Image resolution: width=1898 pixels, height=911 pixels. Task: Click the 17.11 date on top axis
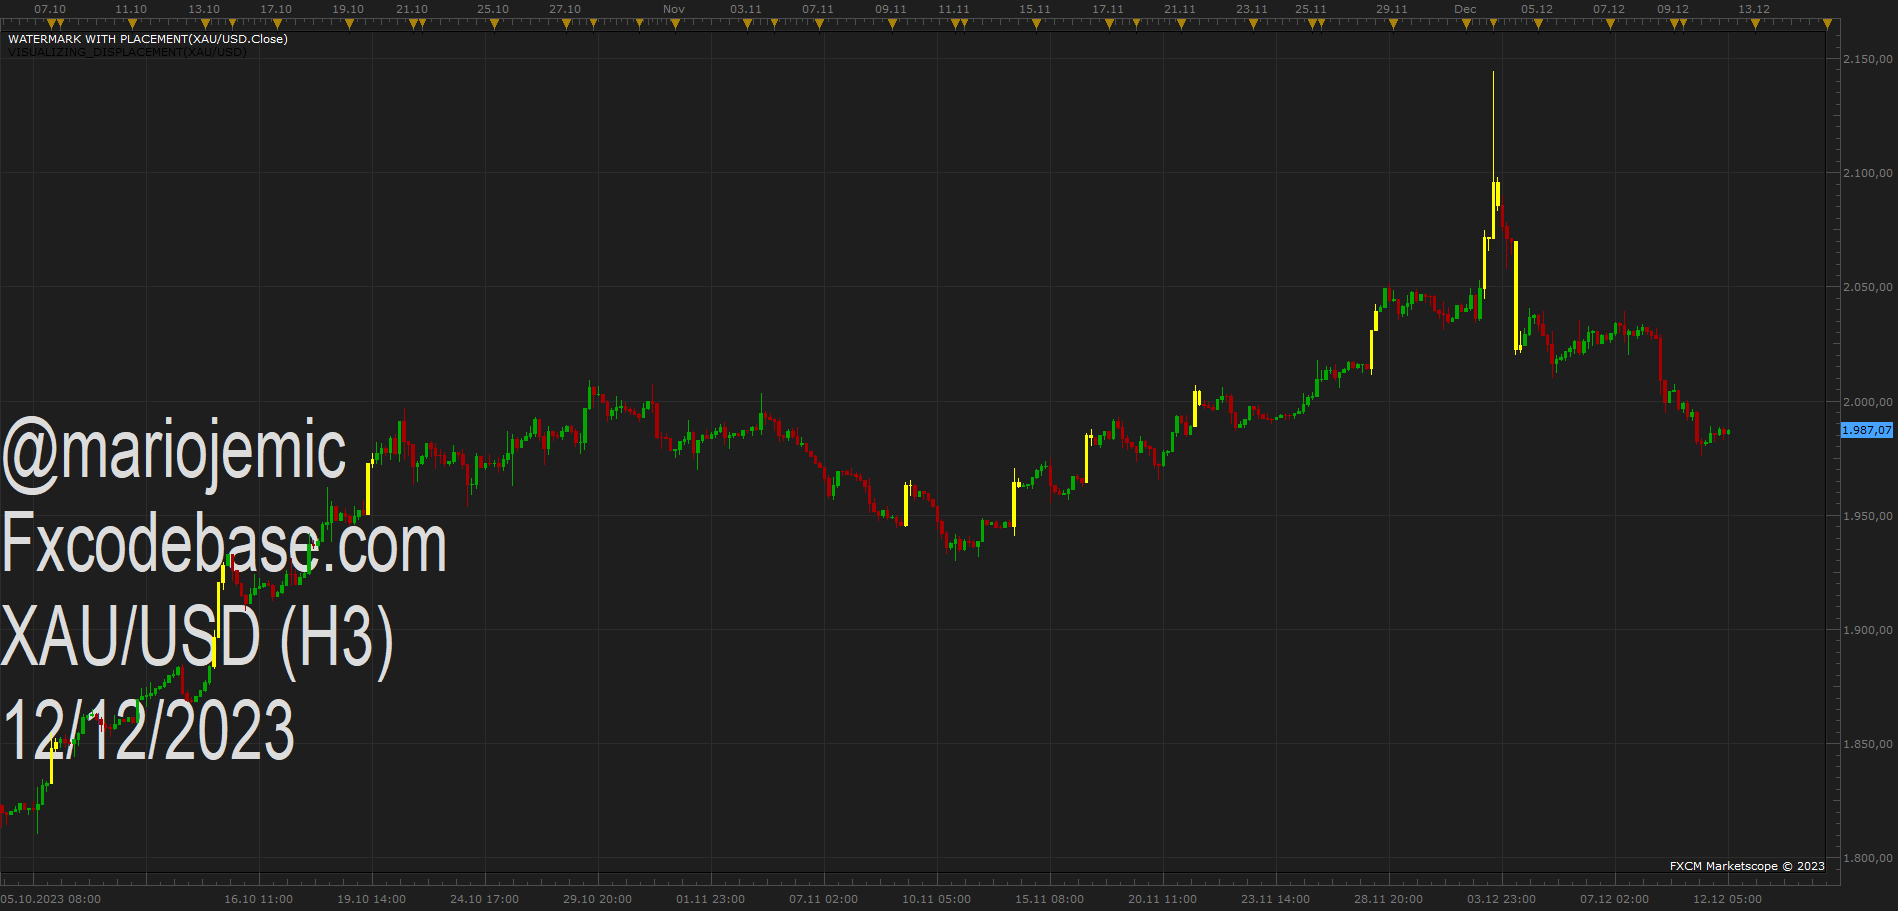tap(1108, 9)
